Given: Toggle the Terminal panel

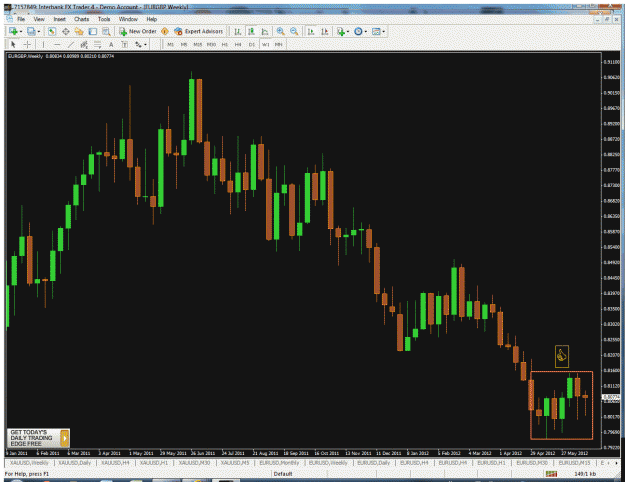Looking at the screenshot, I should (92, 31).
